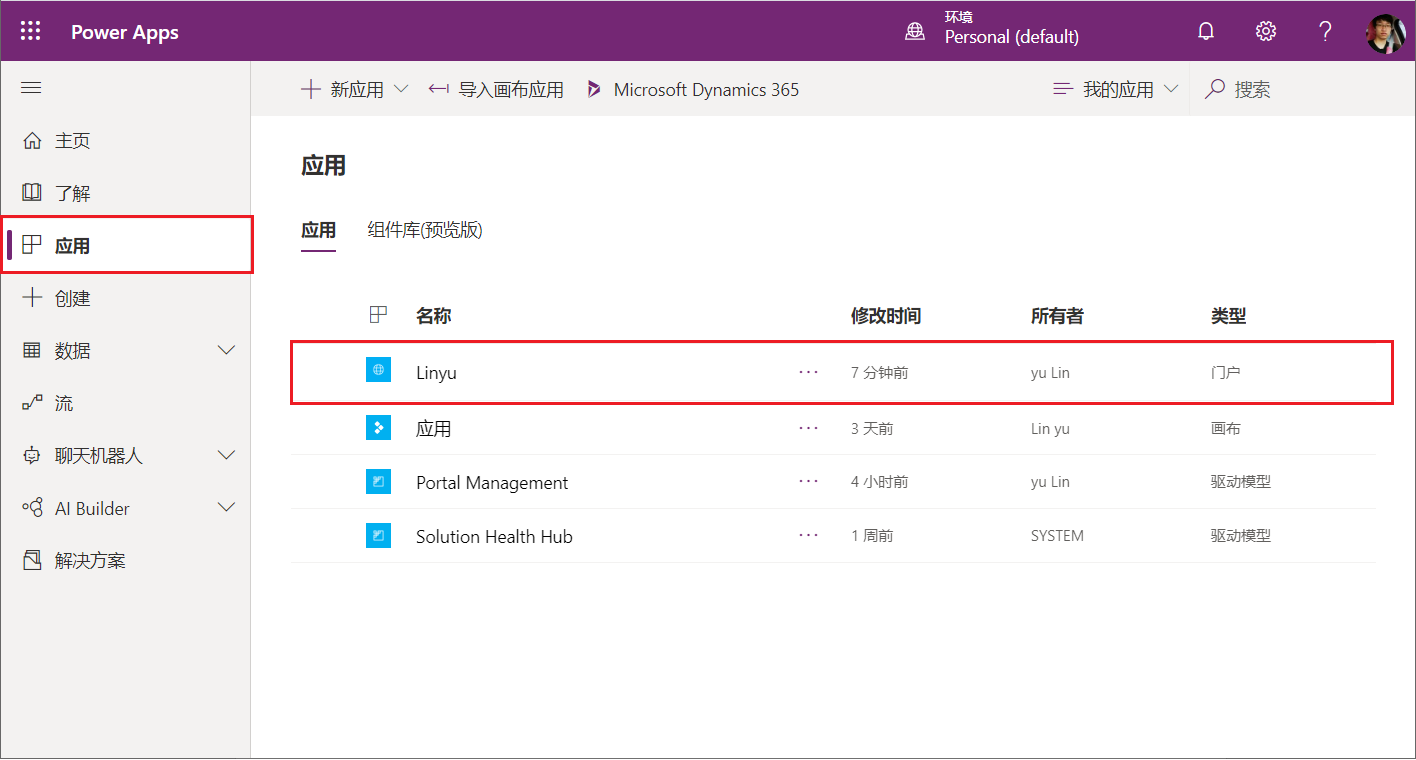Open the notifications bell
The width and height of the screenshot is (1416, 760).
(x=1206, y=31)
